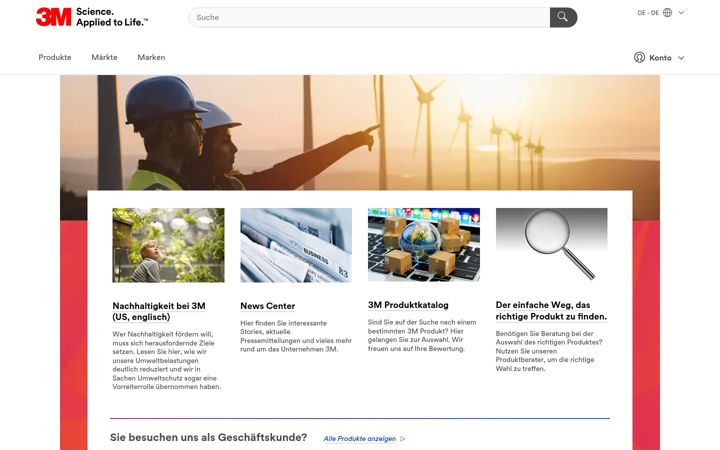This screenshot has width=720, height=450.
Task: Focus the Suche search field
Action: click(x=369, y=17)
